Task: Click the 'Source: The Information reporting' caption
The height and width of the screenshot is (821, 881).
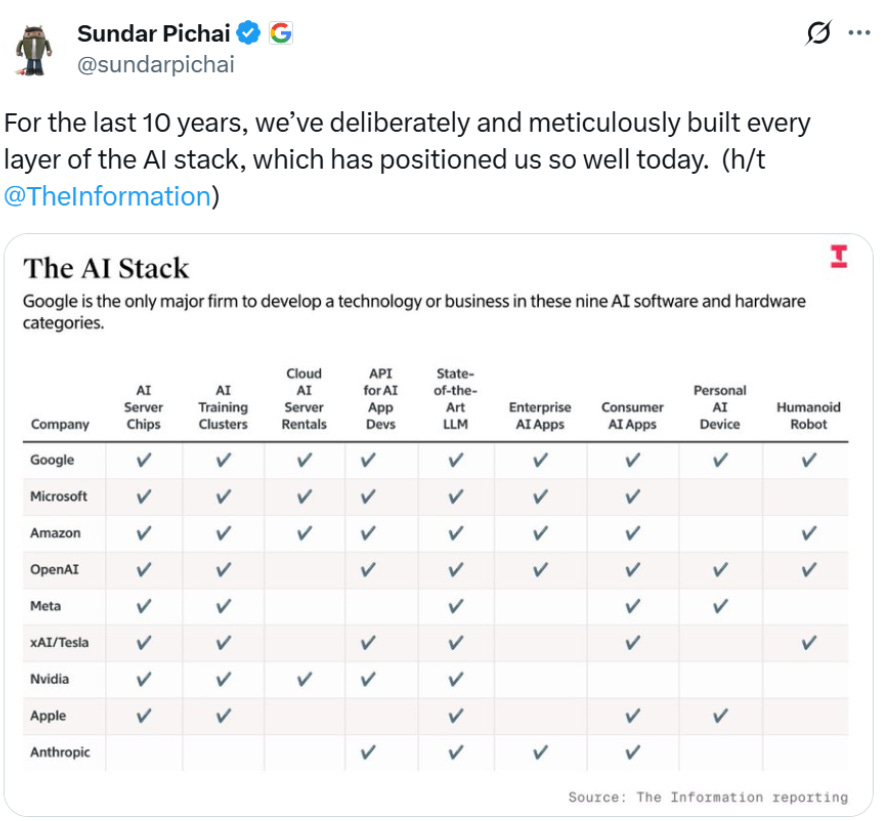Action: click(707, 797)
